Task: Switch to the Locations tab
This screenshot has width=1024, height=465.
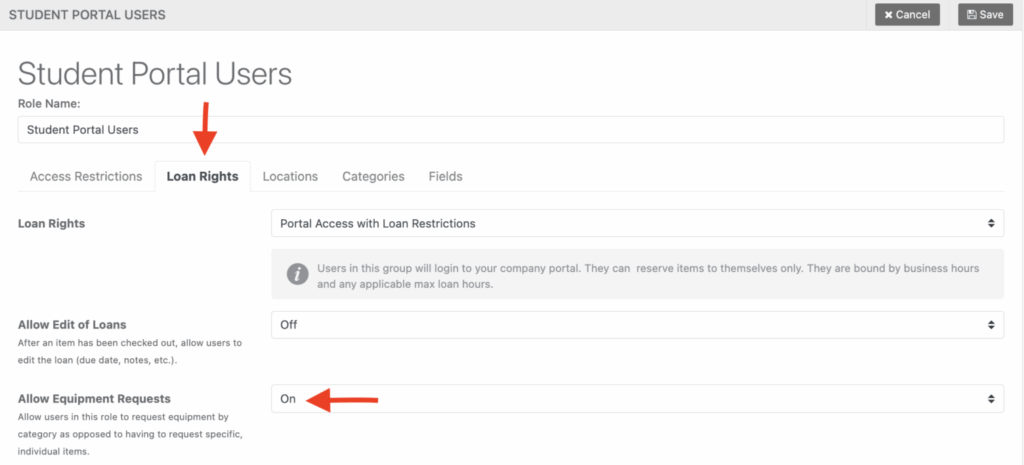Action: (290, 176)
